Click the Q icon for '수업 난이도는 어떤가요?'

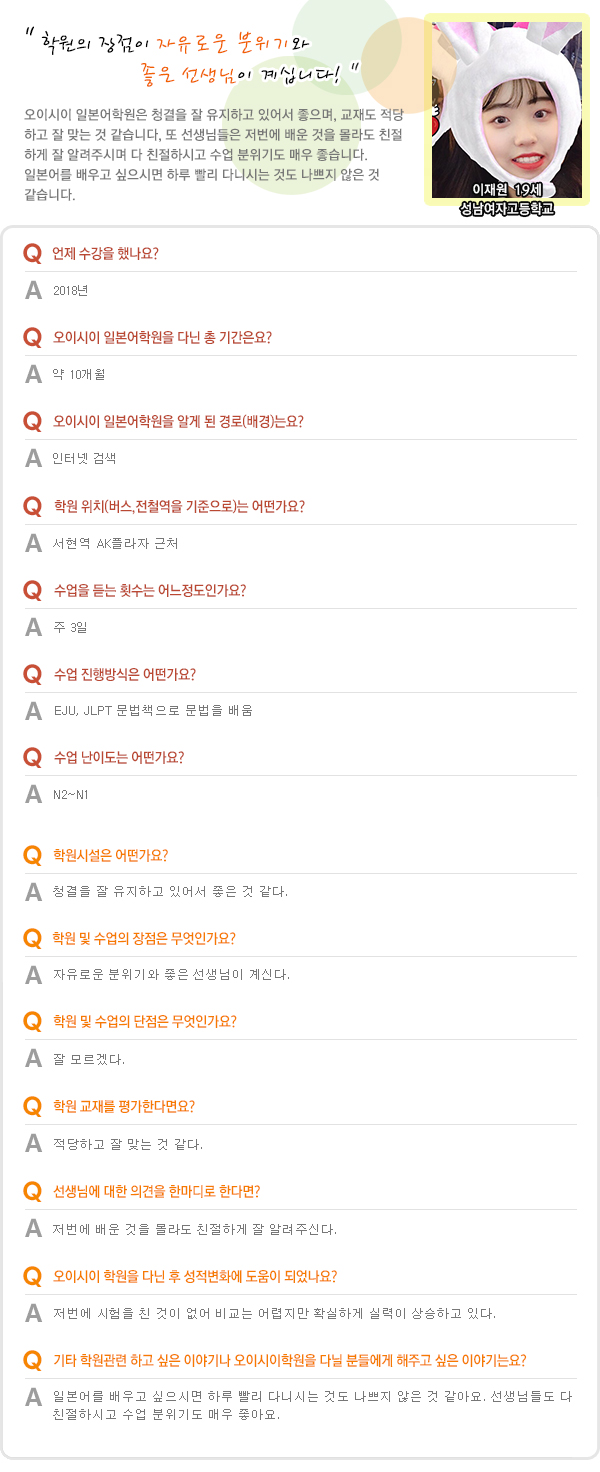[32, 758]
